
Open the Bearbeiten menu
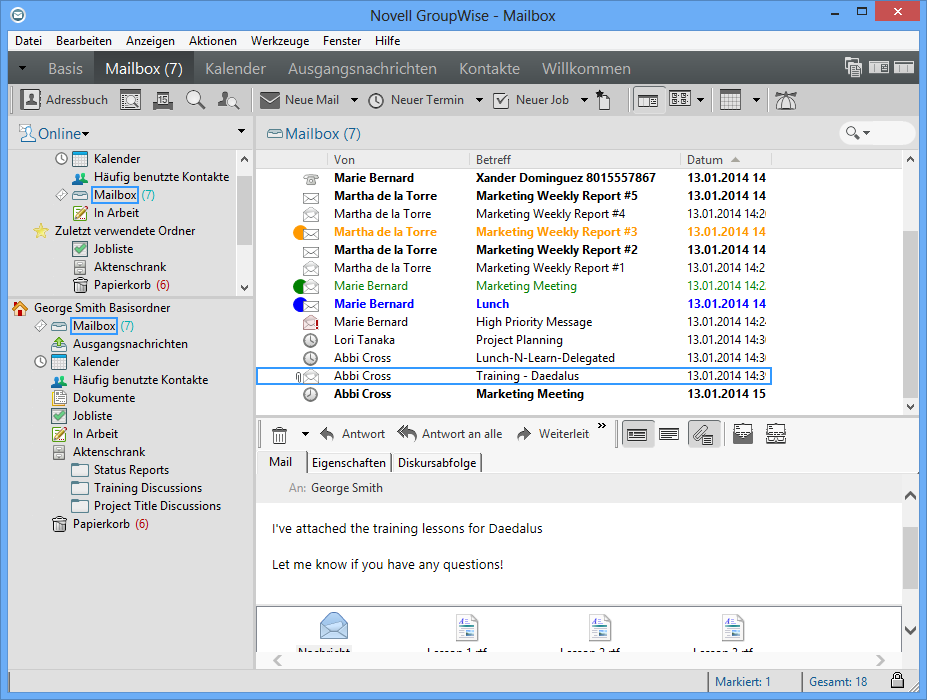click(x=84, y=41)
